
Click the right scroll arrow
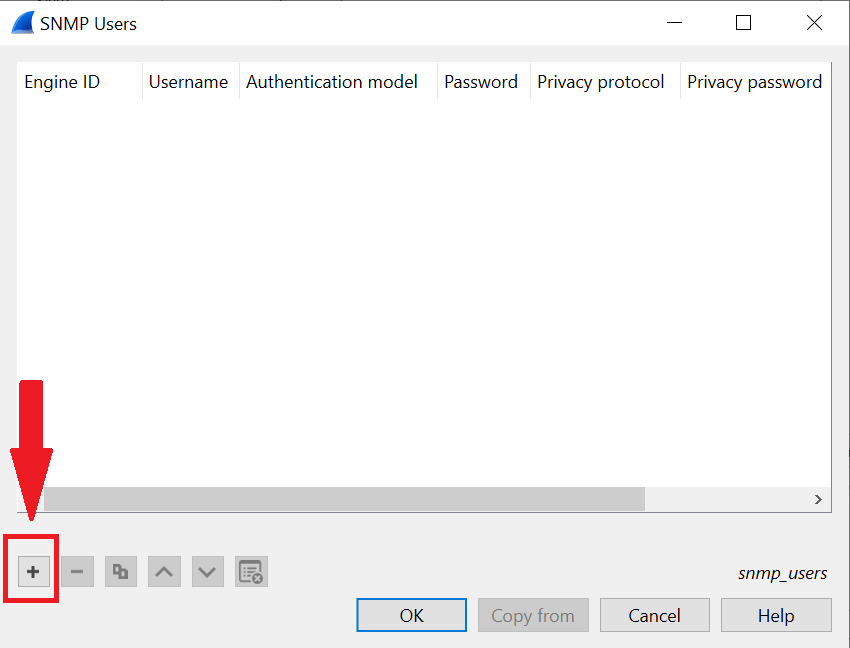coord(818,499)
